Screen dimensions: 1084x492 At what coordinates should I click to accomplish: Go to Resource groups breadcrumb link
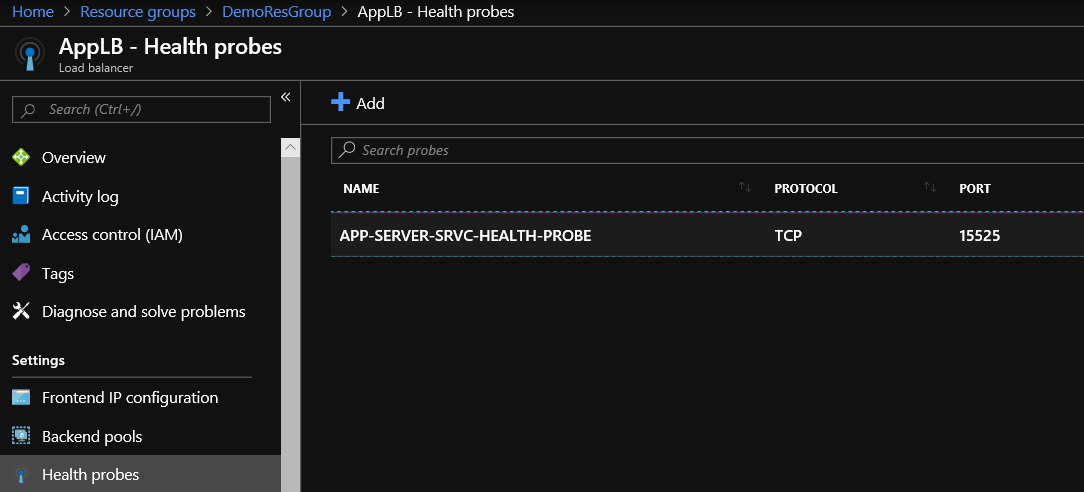pyautogui.click(x=138, y=12)
